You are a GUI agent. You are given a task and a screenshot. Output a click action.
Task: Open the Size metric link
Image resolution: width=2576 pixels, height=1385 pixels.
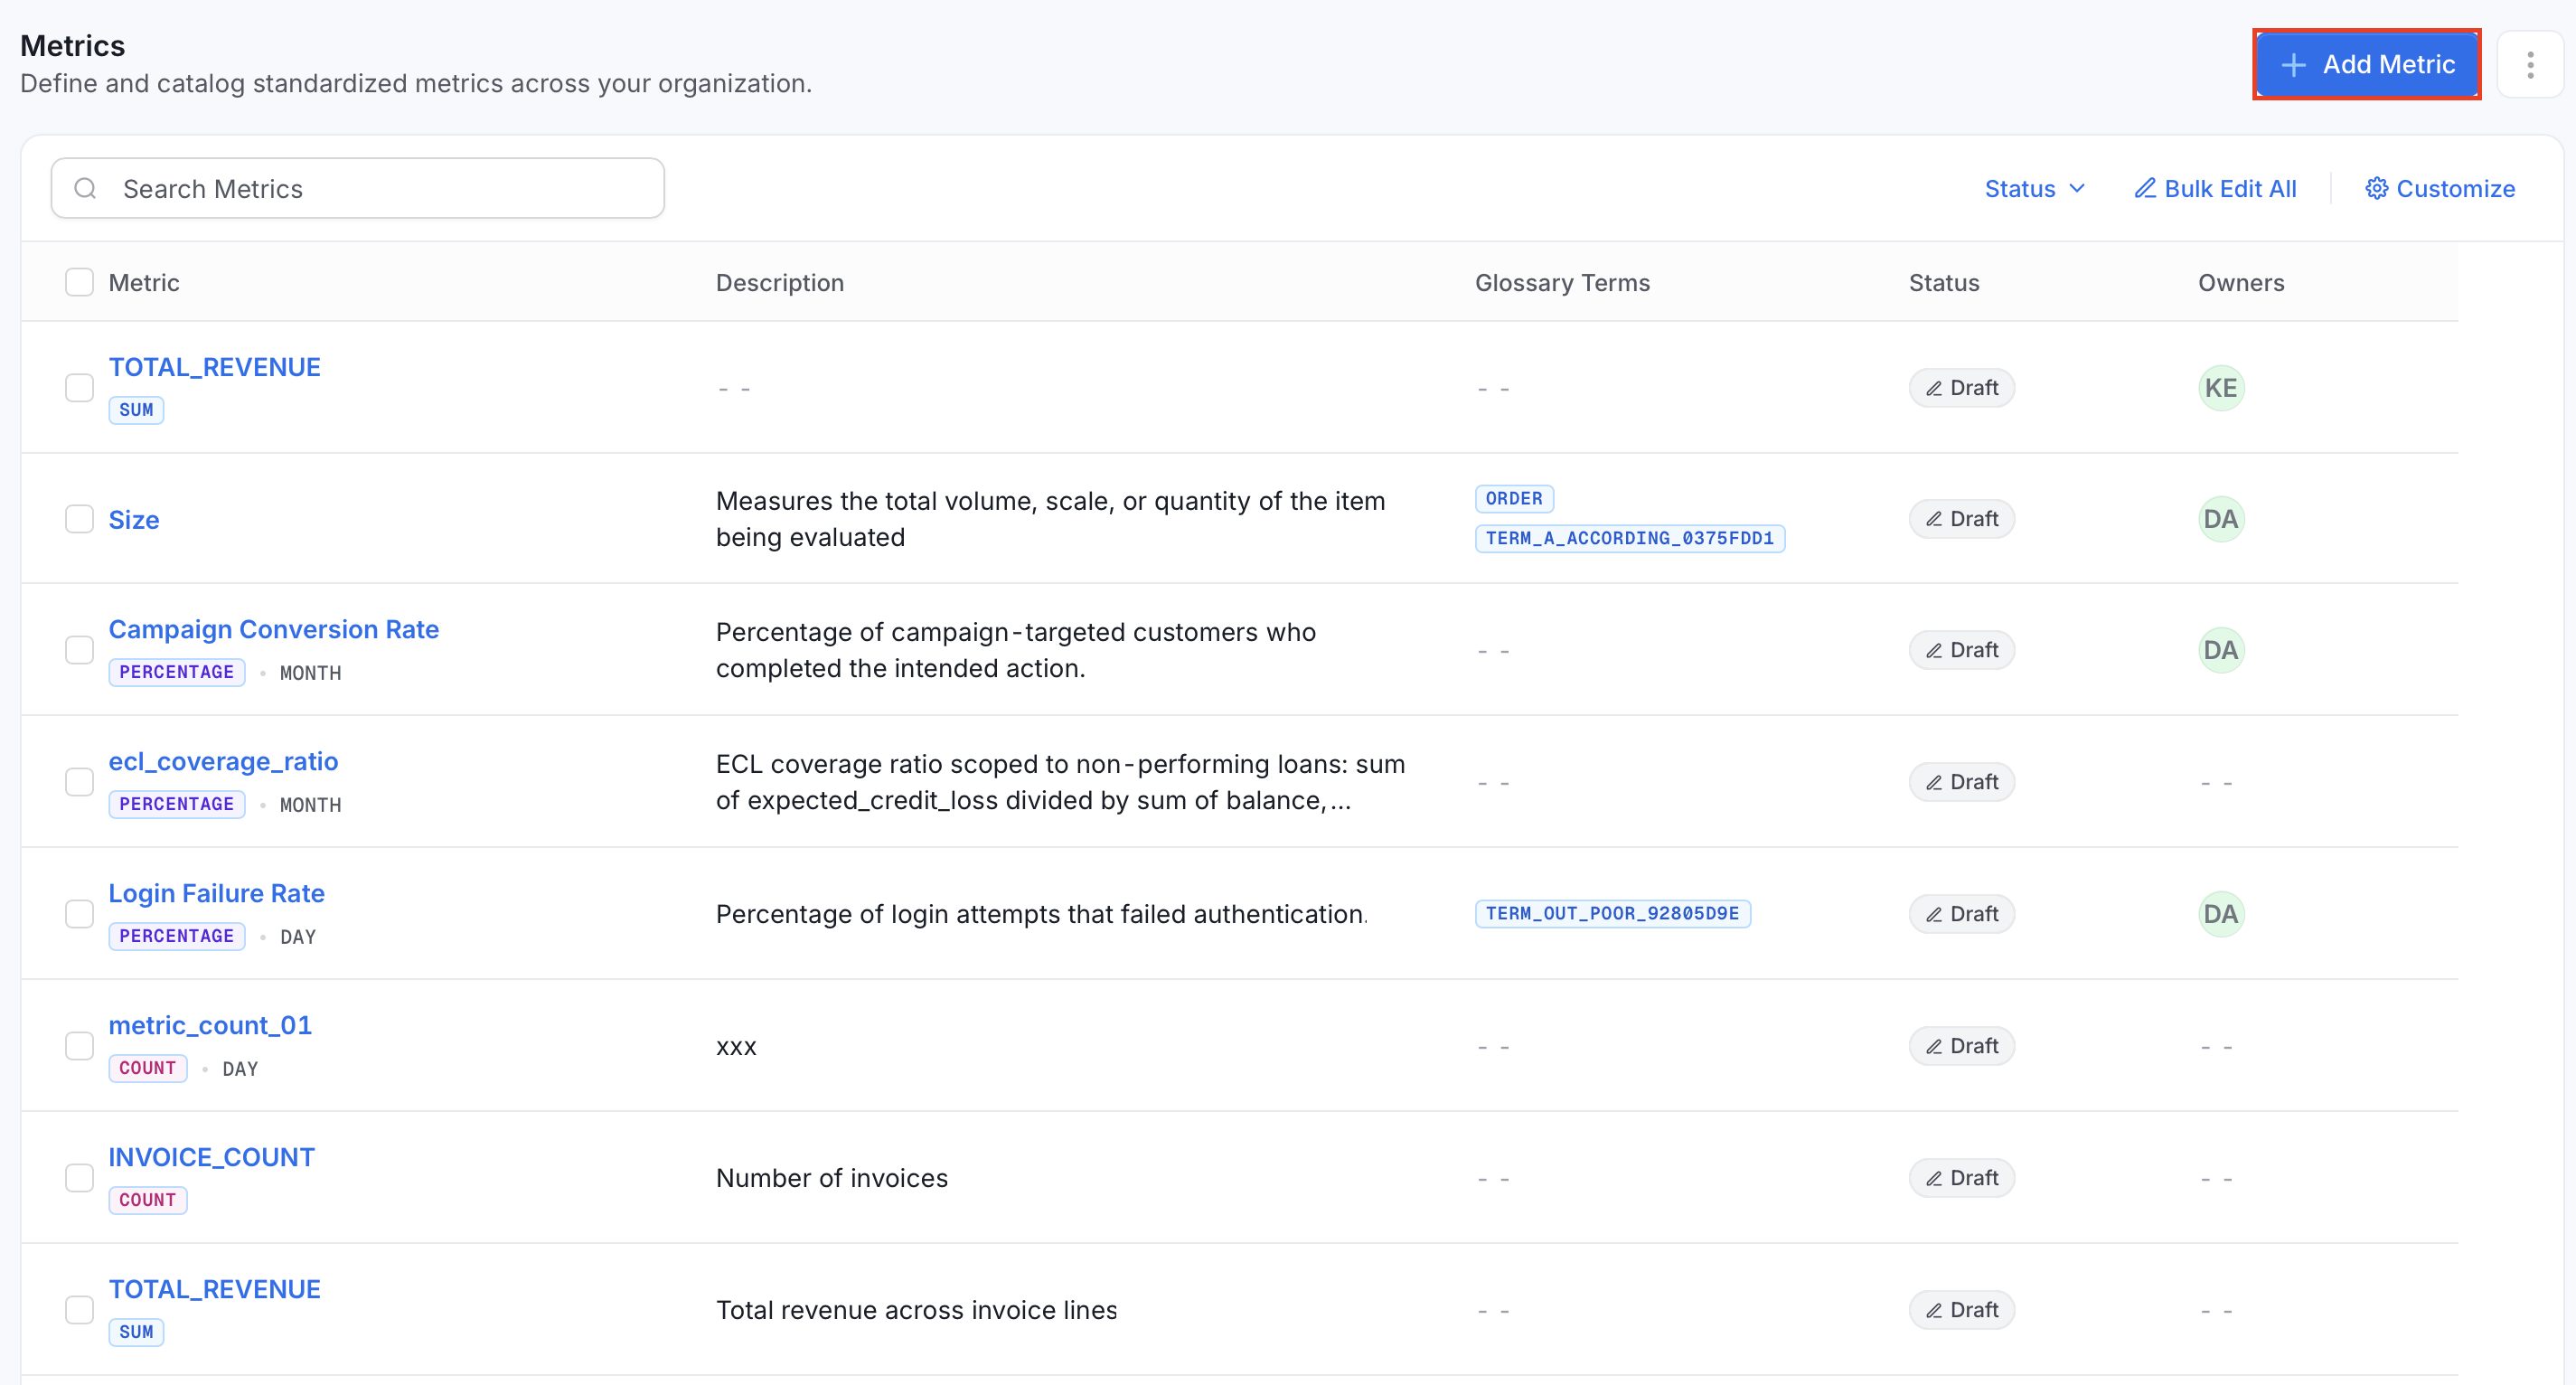pos(134,520)
